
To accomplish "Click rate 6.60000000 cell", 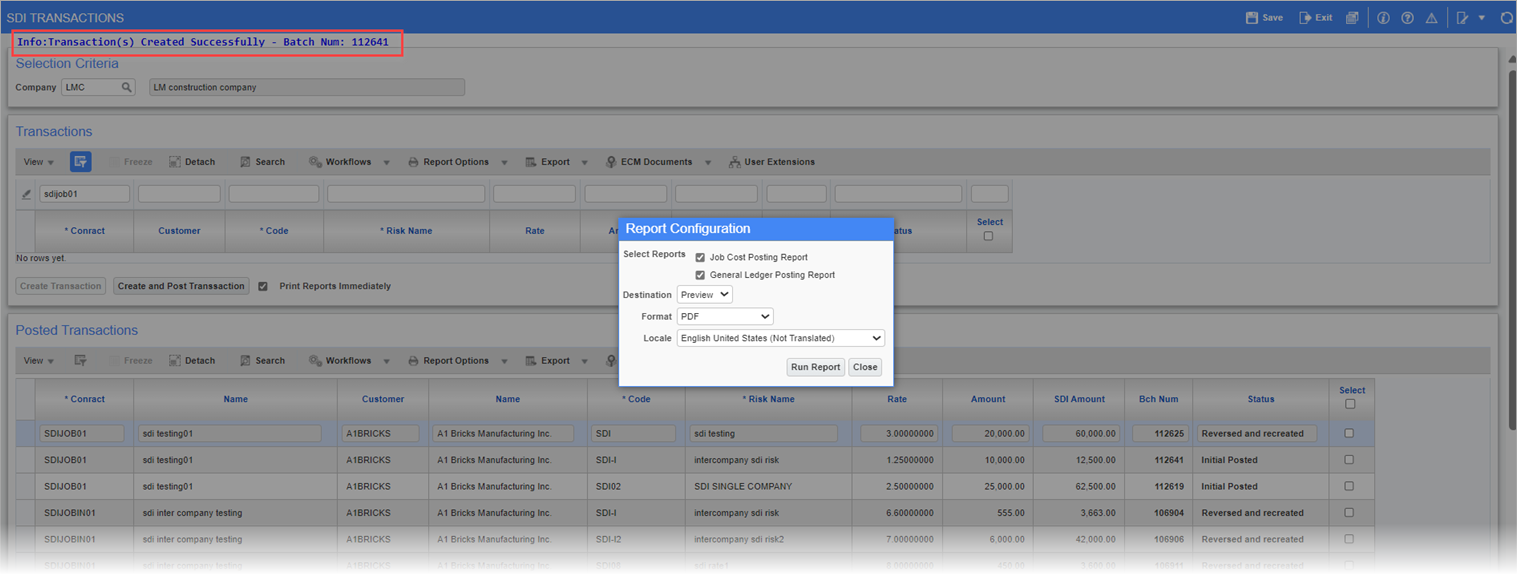I will pos(897,513).
